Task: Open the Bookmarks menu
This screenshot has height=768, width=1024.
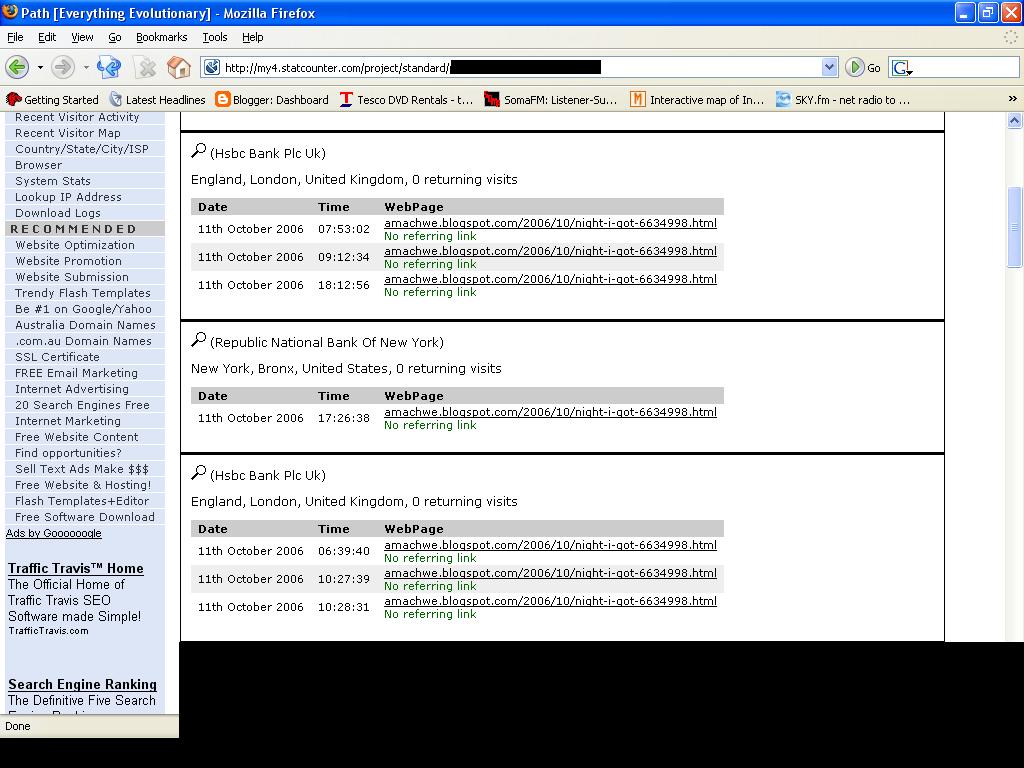Action: point(161,37)
